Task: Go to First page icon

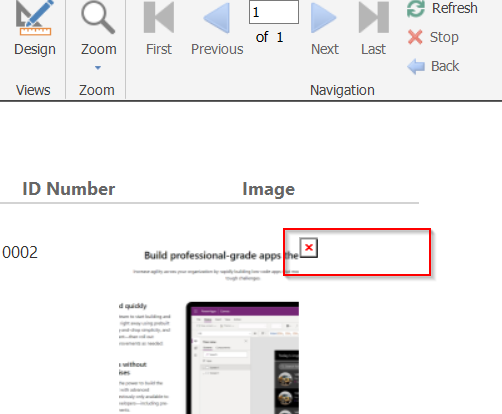Action: point(159,17)
